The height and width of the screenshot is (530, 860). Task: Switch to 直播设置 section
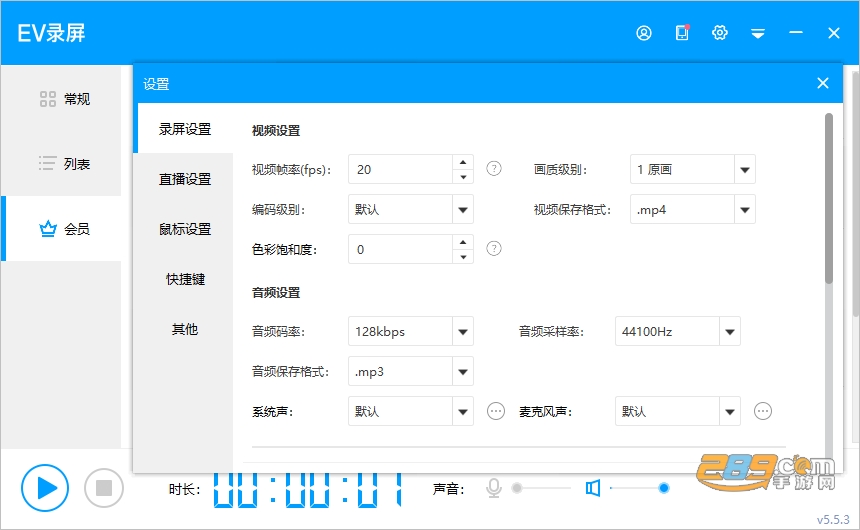tap(185, 179)
